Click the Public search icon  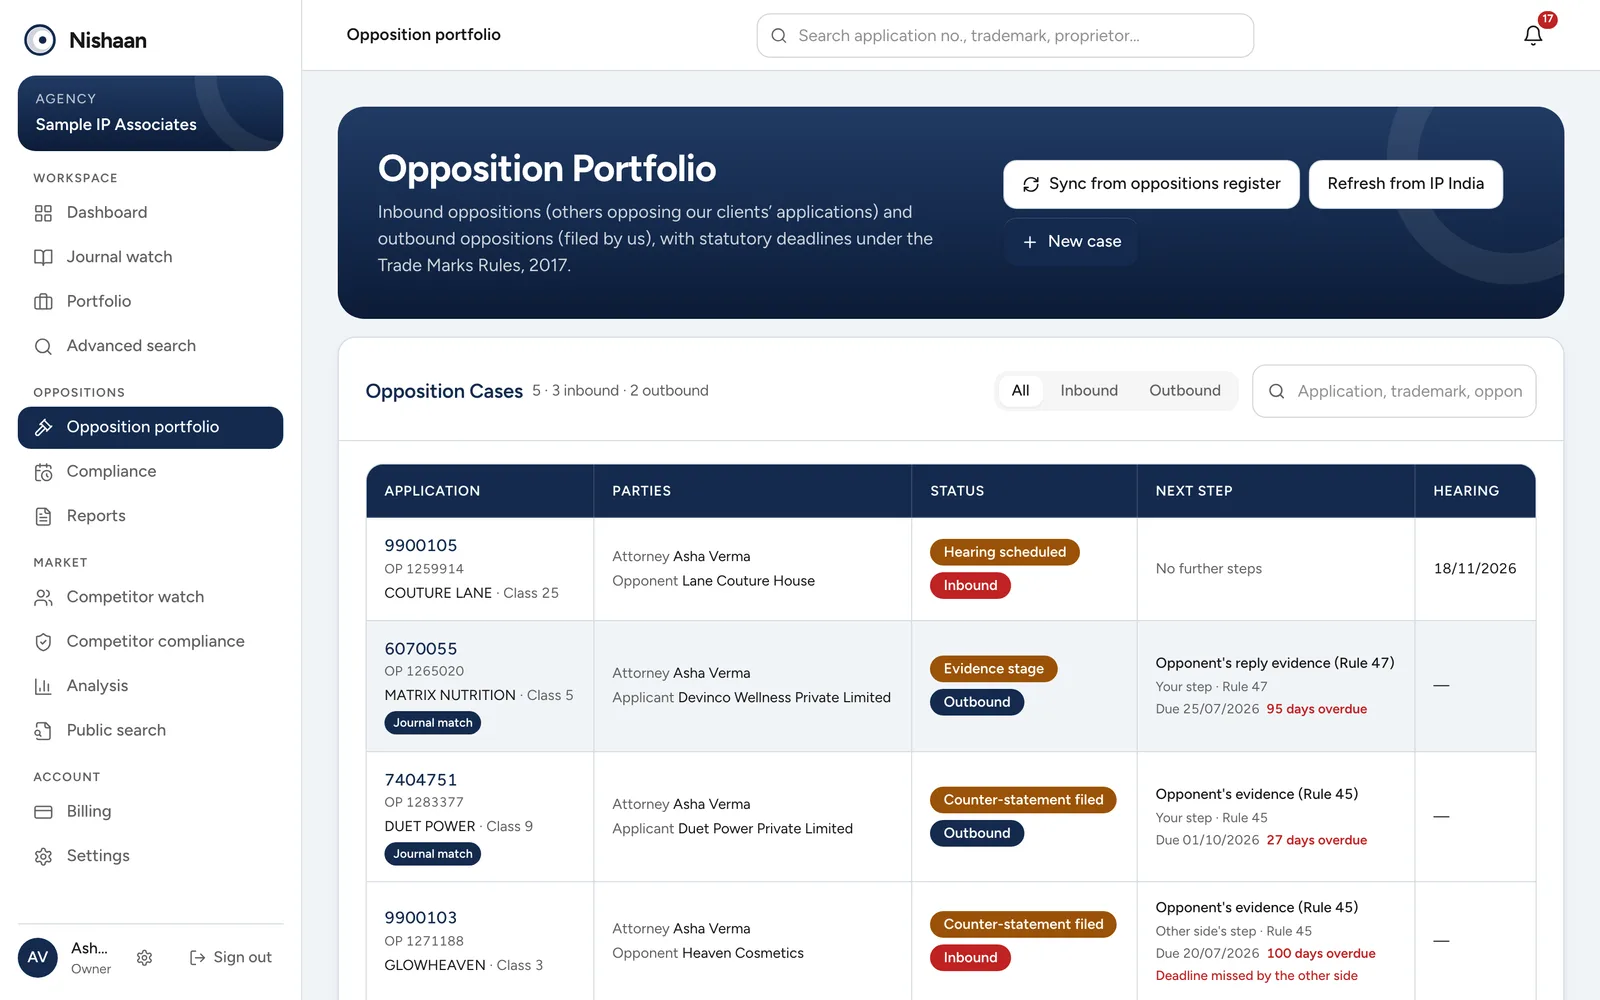tap(43, 731)
